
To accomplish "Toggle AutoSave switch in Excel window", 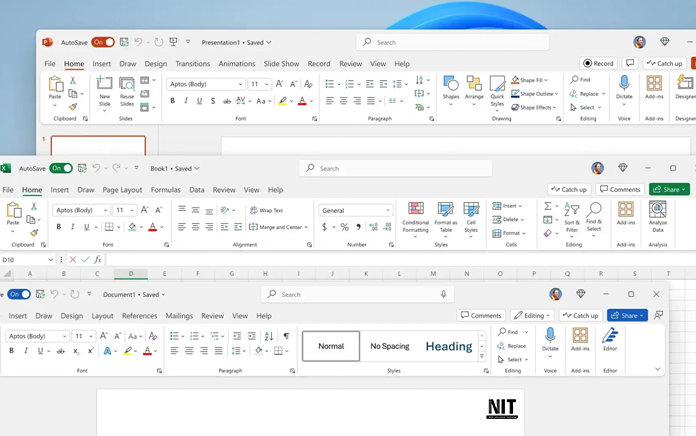I will pyautogui.click(x=61, y=168).
